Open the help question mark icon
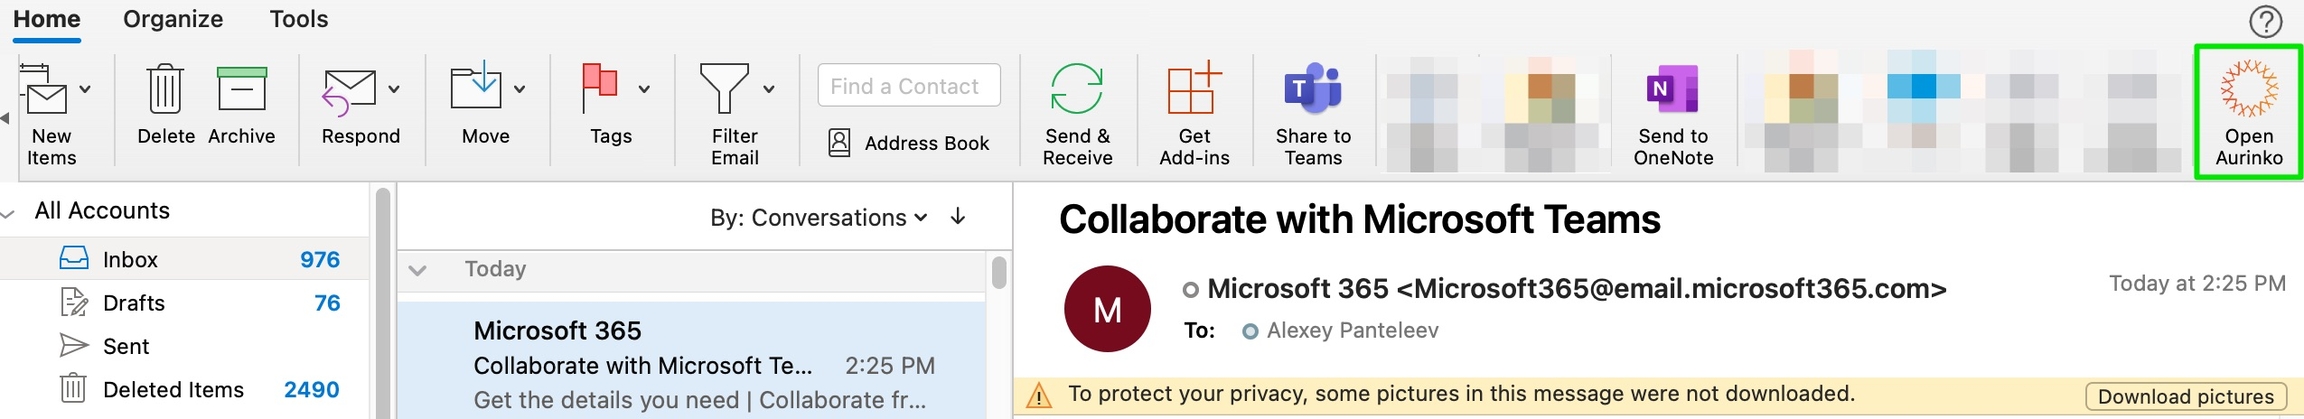 [x=2265, y=21]
